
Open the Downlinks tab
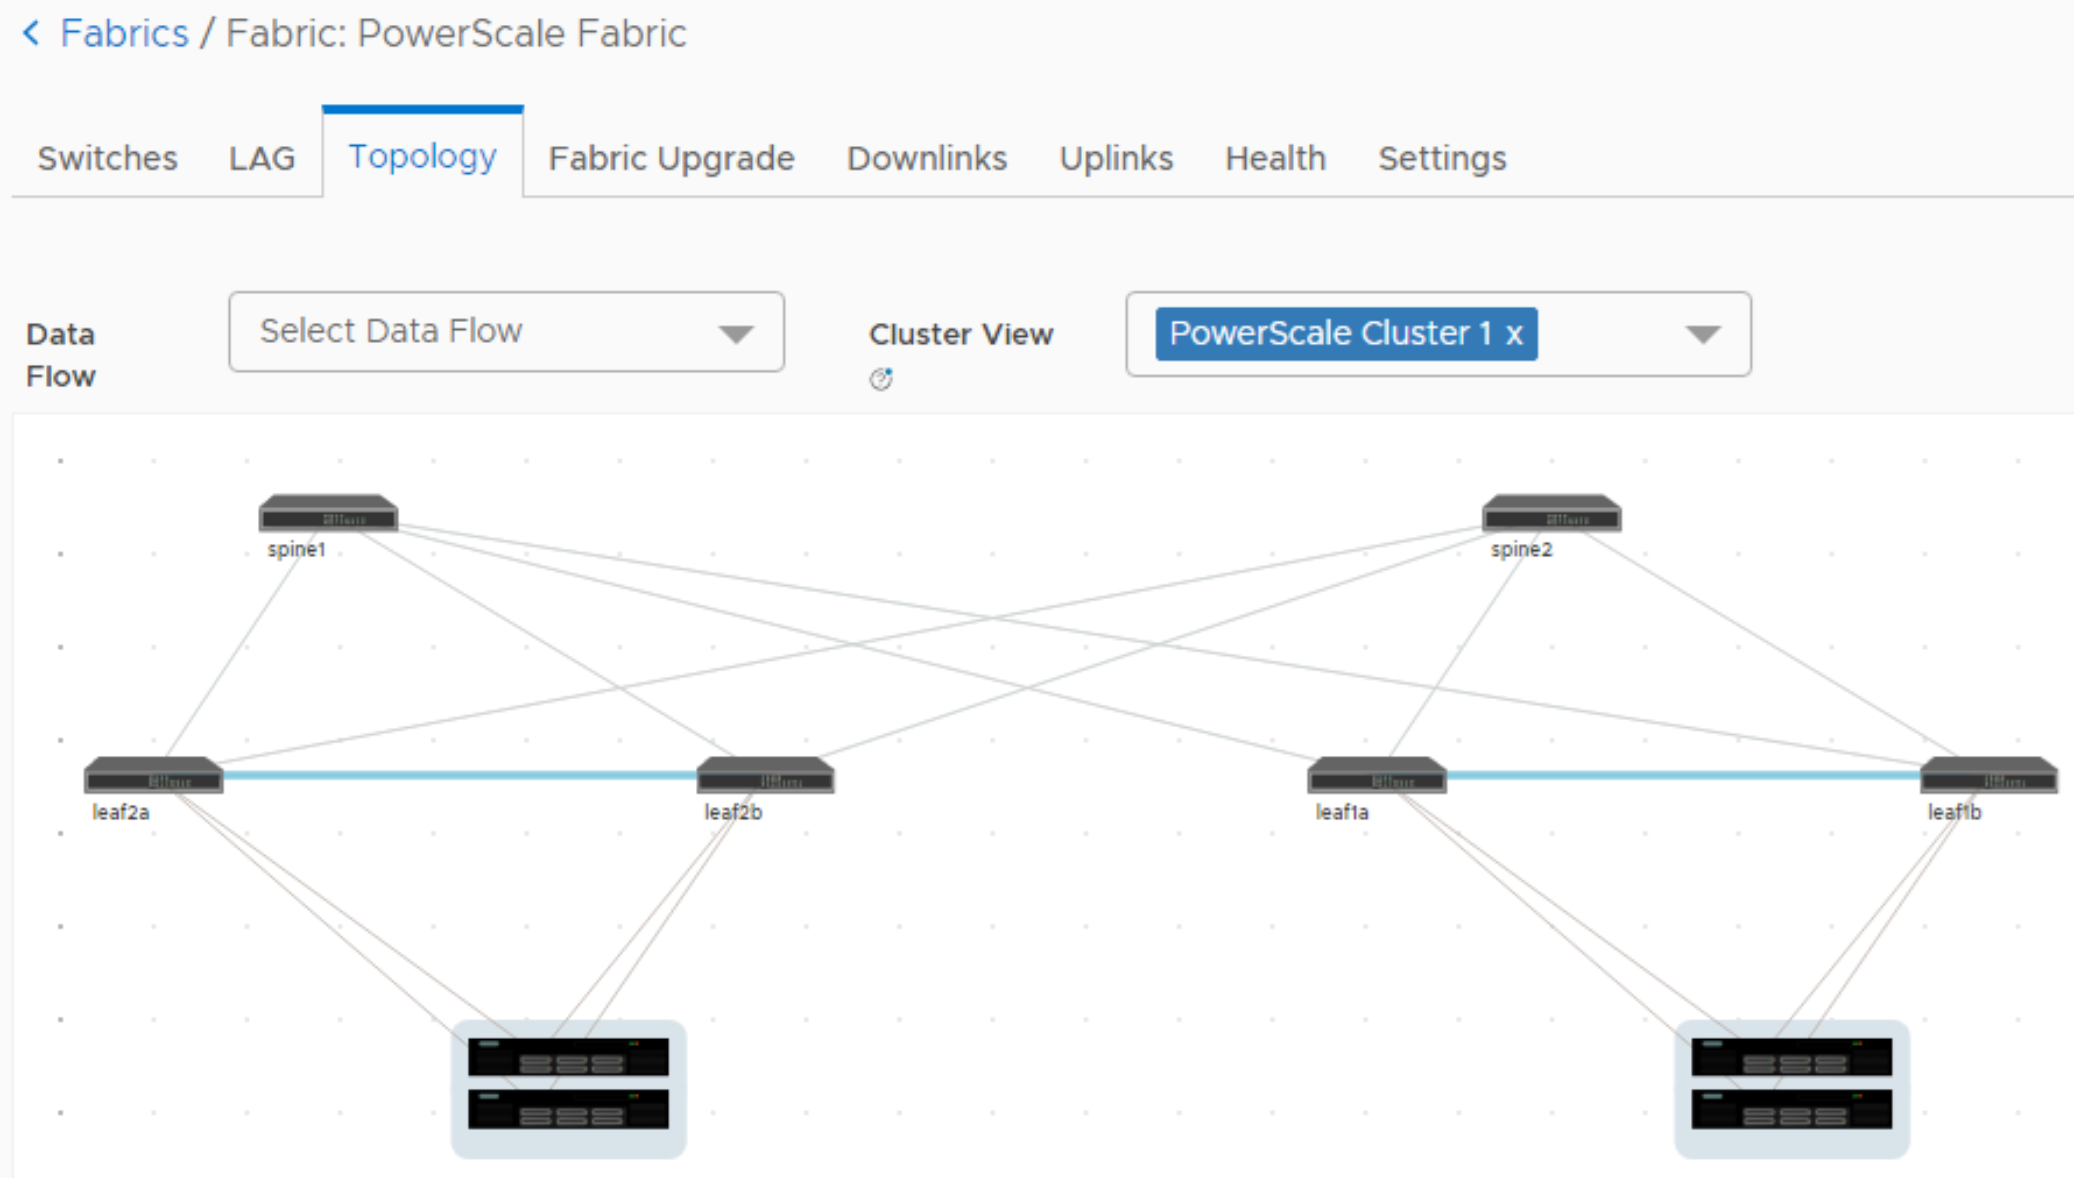(x=927, y=158)
